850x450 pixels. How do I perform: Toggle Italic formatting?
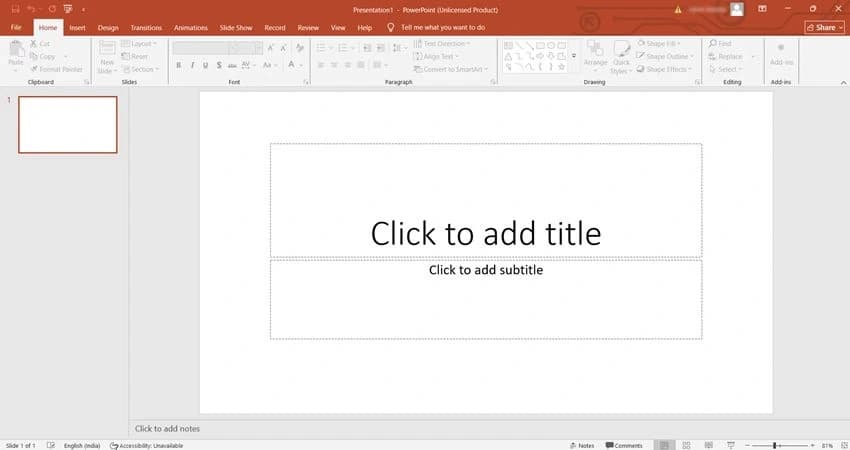(192, 65)
